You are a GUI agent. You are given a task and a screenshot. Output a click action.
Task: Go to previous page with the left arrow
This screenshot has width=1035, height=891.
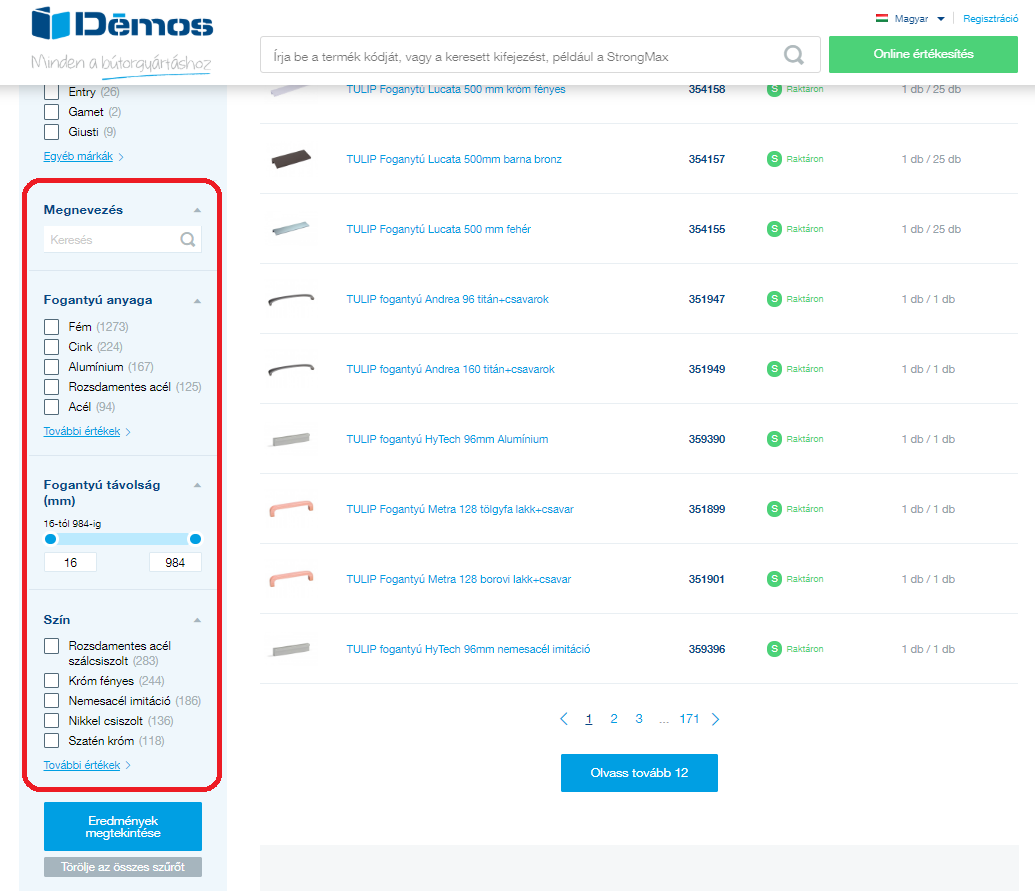pyautogui.click(x=564, y=719)
